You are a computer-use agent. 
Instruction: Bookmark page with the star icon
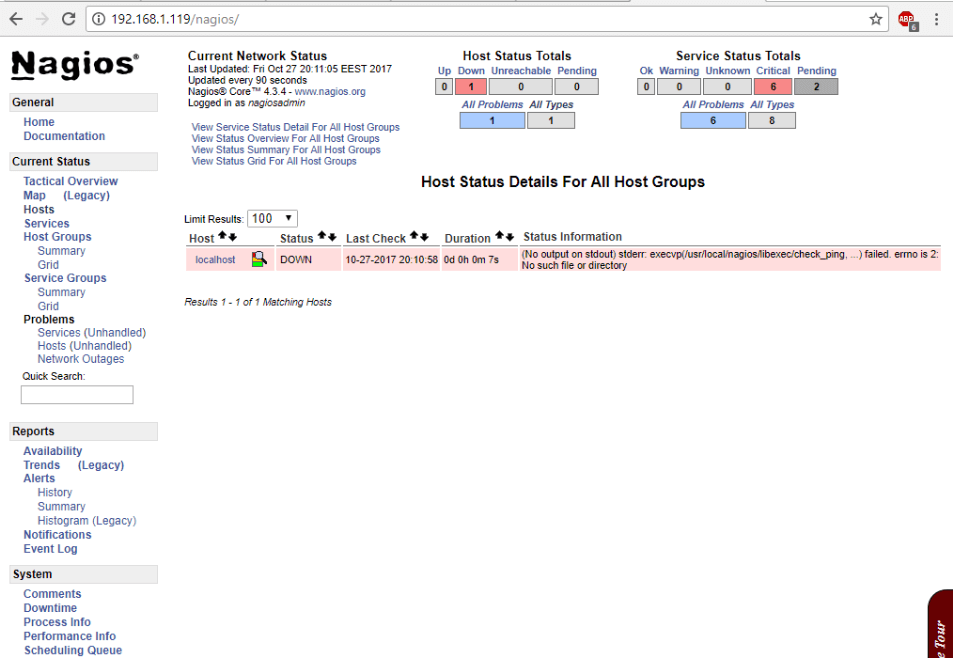click(876, 19)
